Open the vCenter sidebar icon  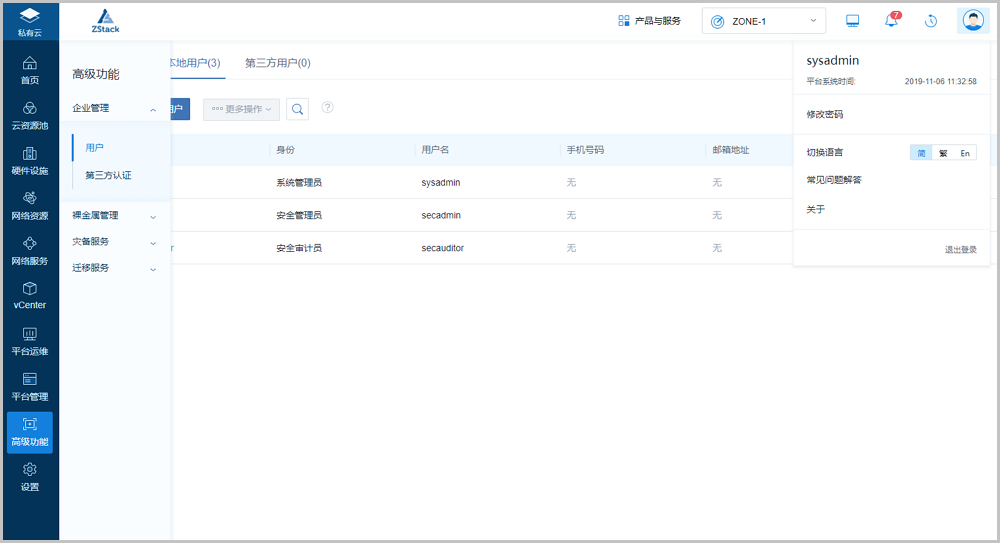tap(30, 295)
